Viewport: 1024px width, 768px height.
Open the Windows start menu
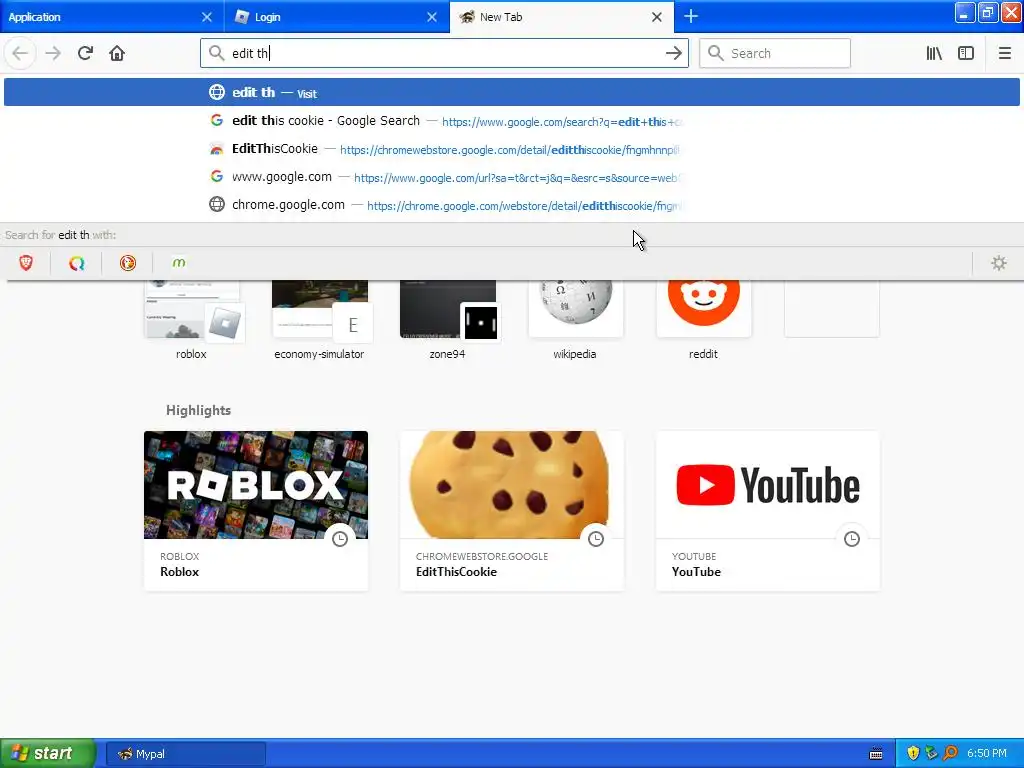point(47,753)
